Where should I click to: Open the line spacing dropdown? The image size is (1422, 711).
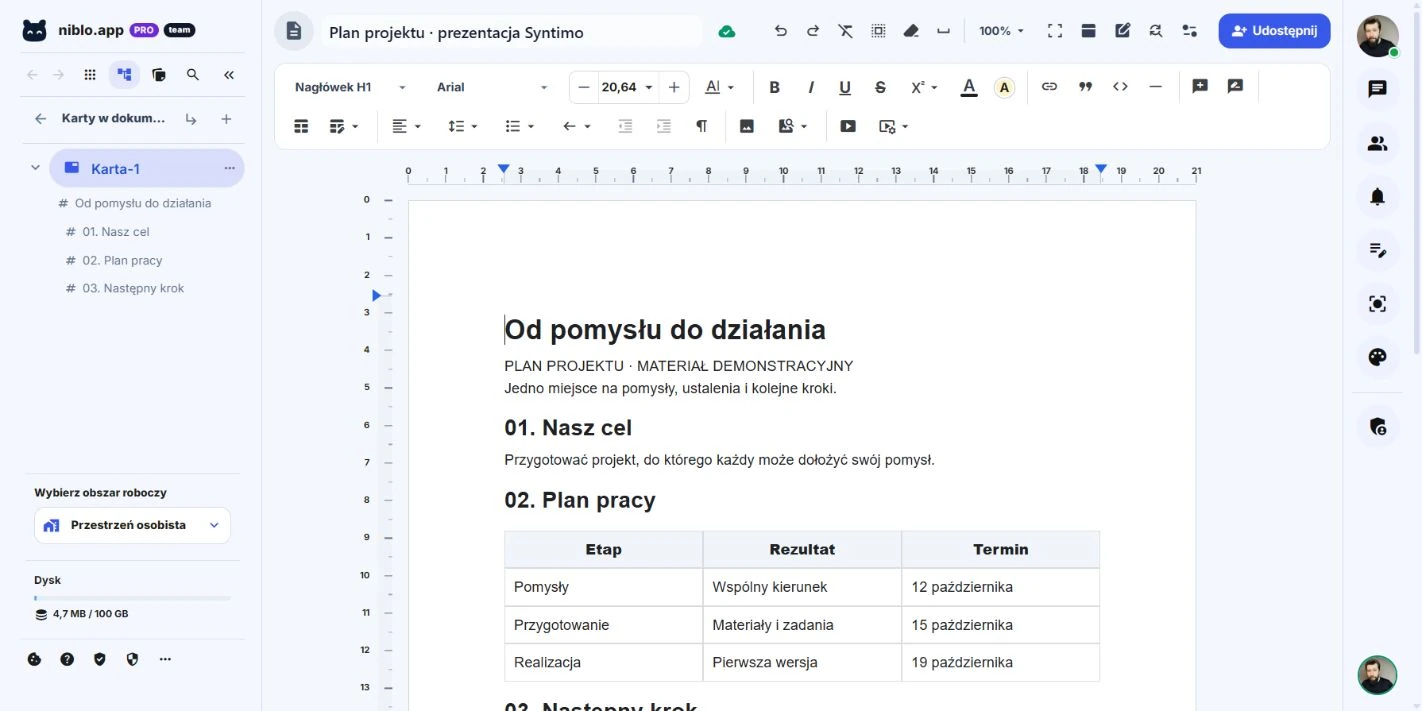(462, 126)
